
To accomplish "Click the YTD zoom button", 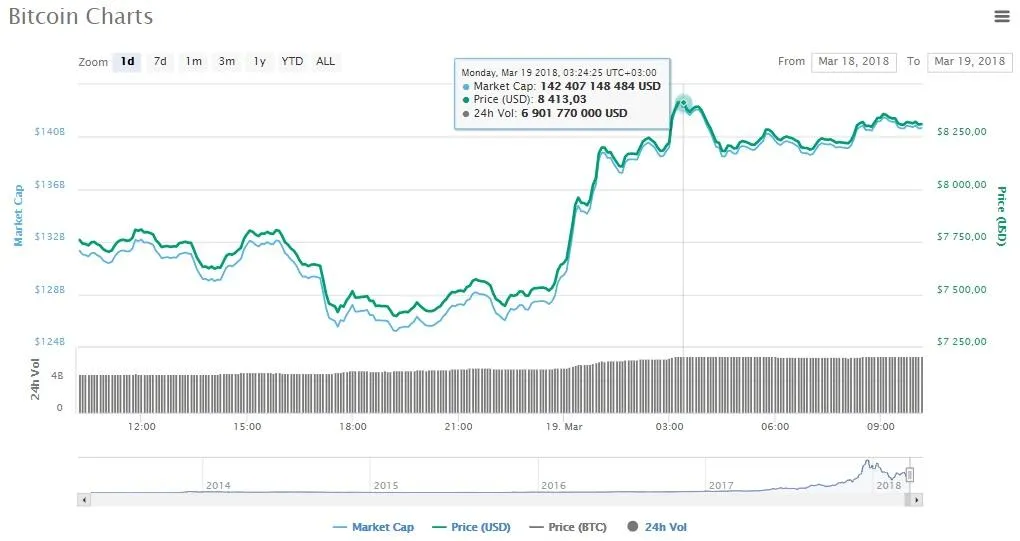I will pyautogui.click(x=292, y=62).
